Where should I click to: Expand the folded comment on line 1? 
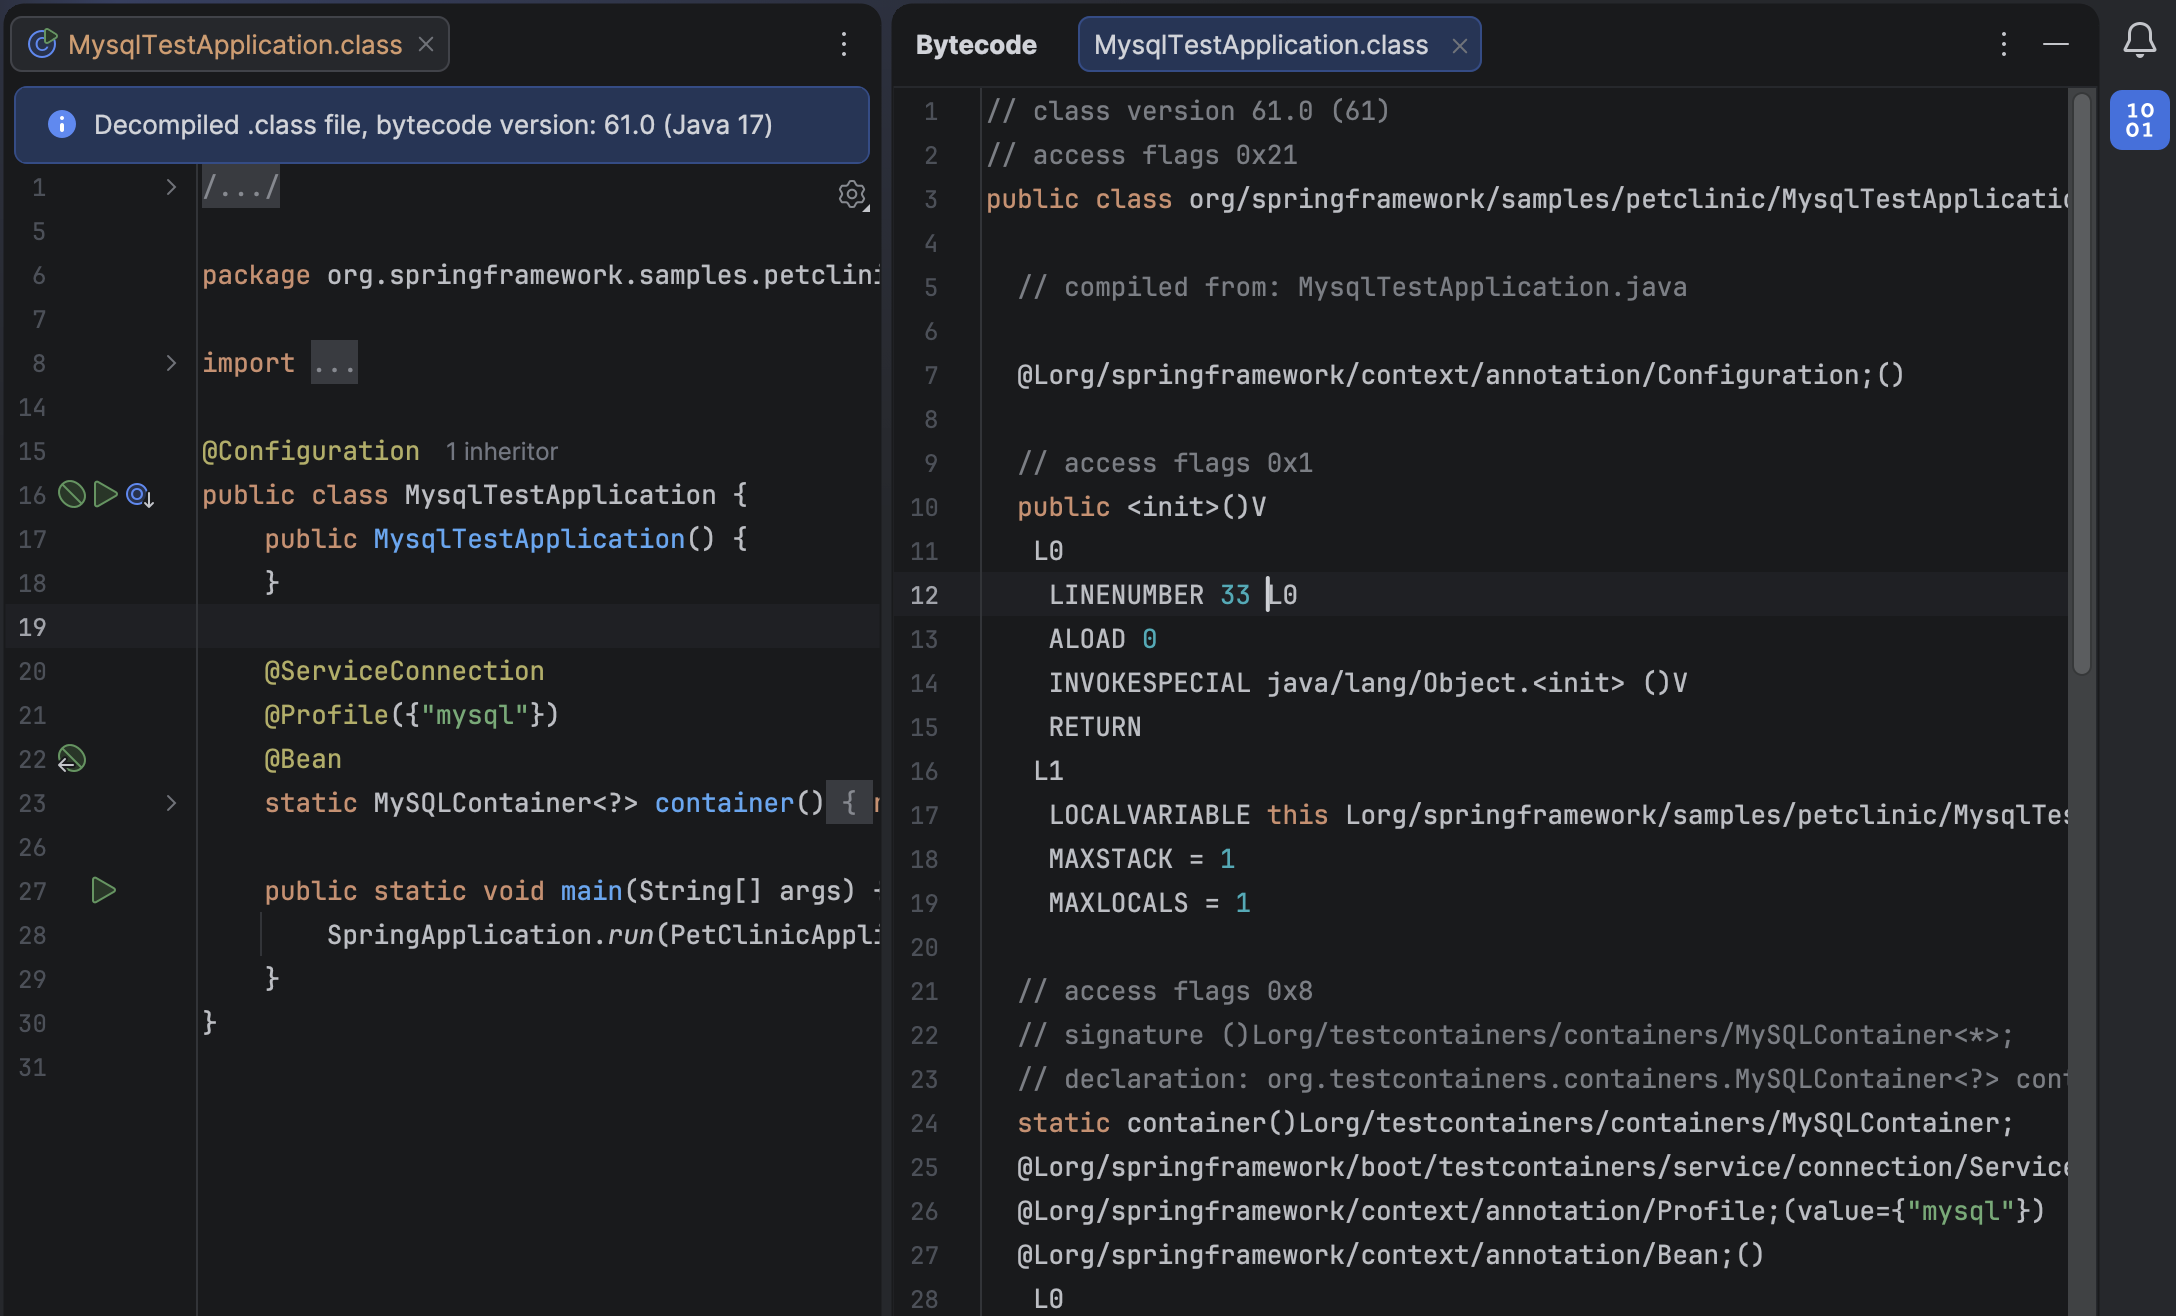pos(171,187)
